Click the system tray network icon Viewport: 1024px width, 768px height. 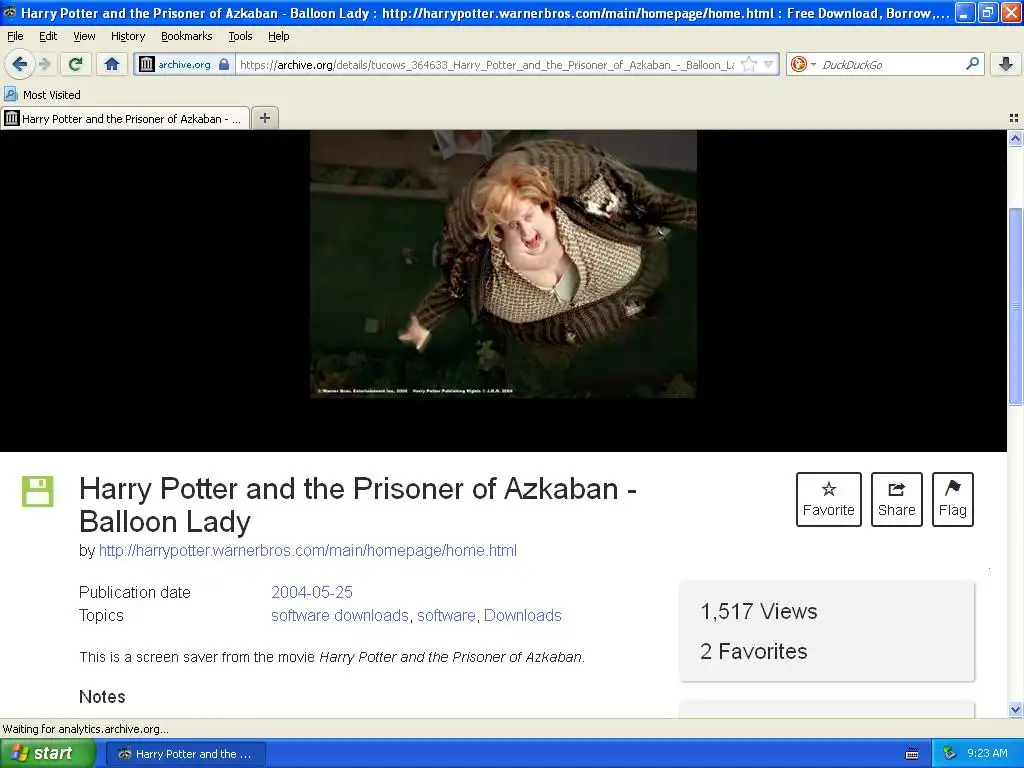coord(949,754)
